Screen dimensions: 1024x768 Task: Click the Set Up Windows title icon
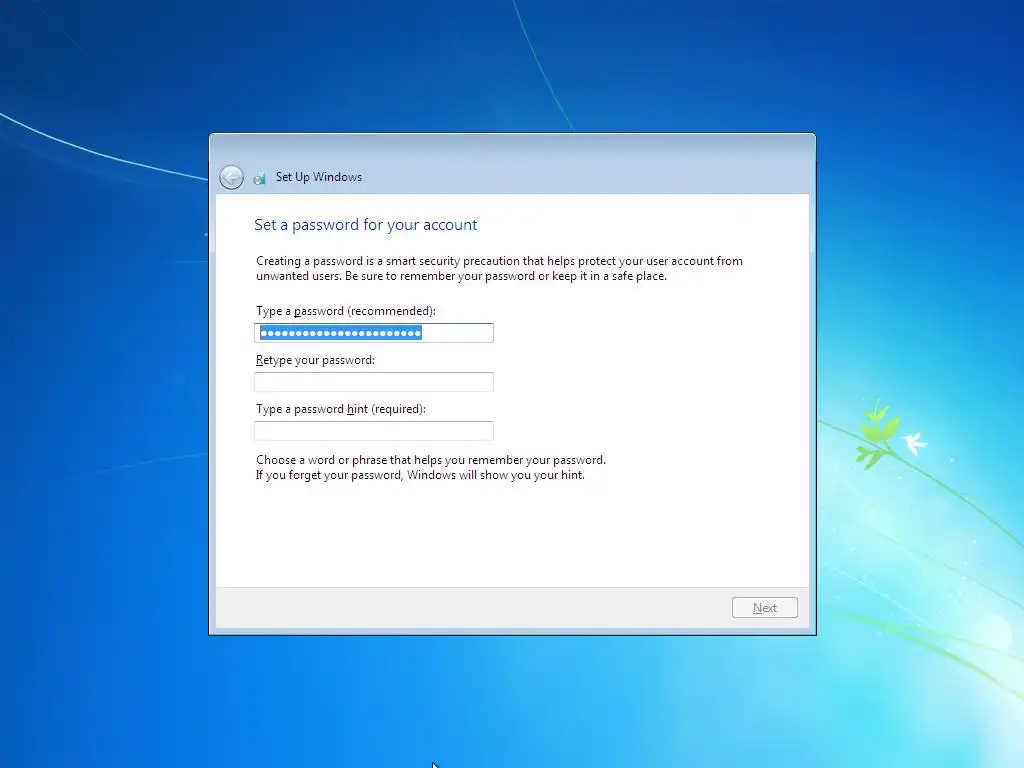pyautogui.click(x=260, y=178)
